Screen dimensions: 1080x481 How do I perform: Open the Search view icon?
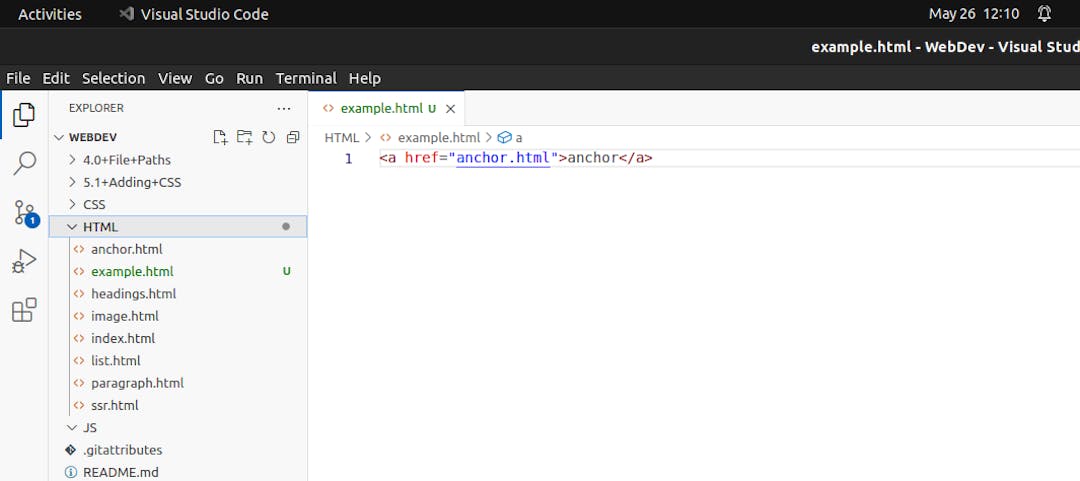click(x=24, y=163)
